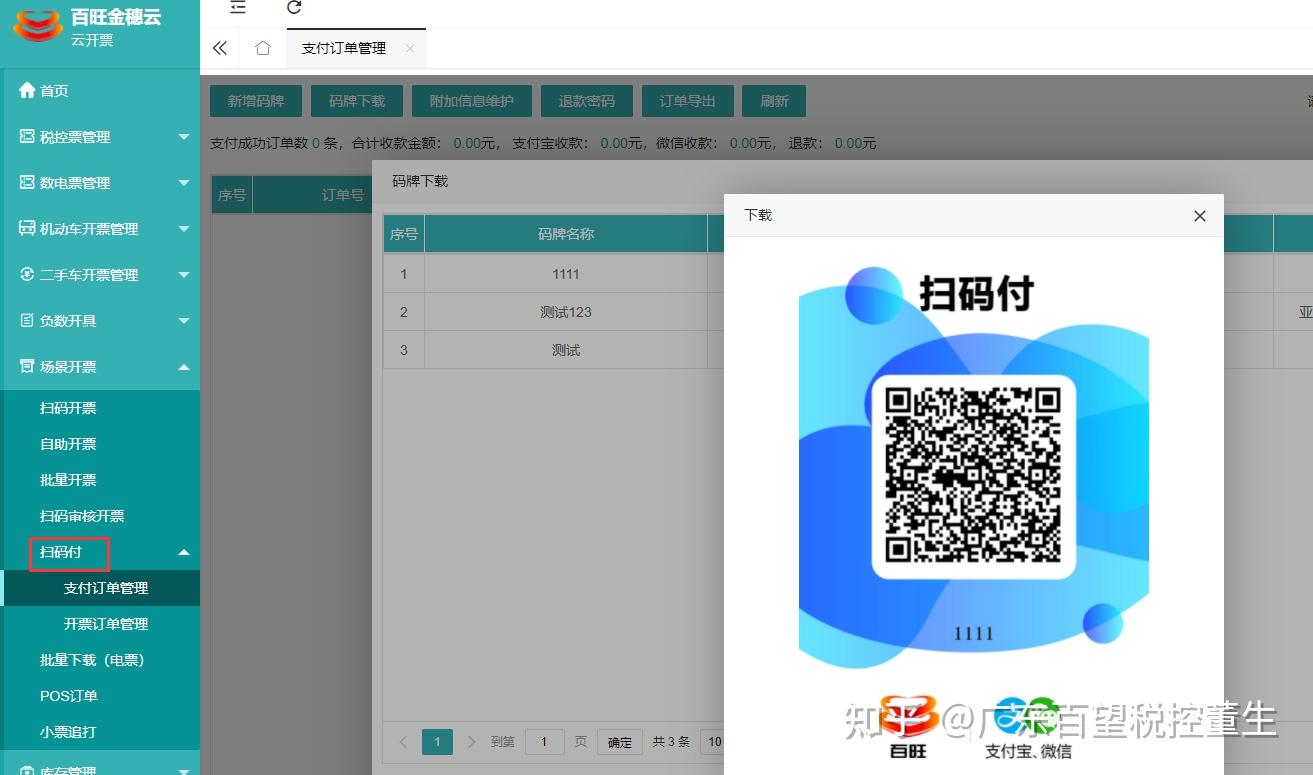This screenshot has width=1313, height=775.
Task: Click the 退款密码 button
Action: [587, 101]
